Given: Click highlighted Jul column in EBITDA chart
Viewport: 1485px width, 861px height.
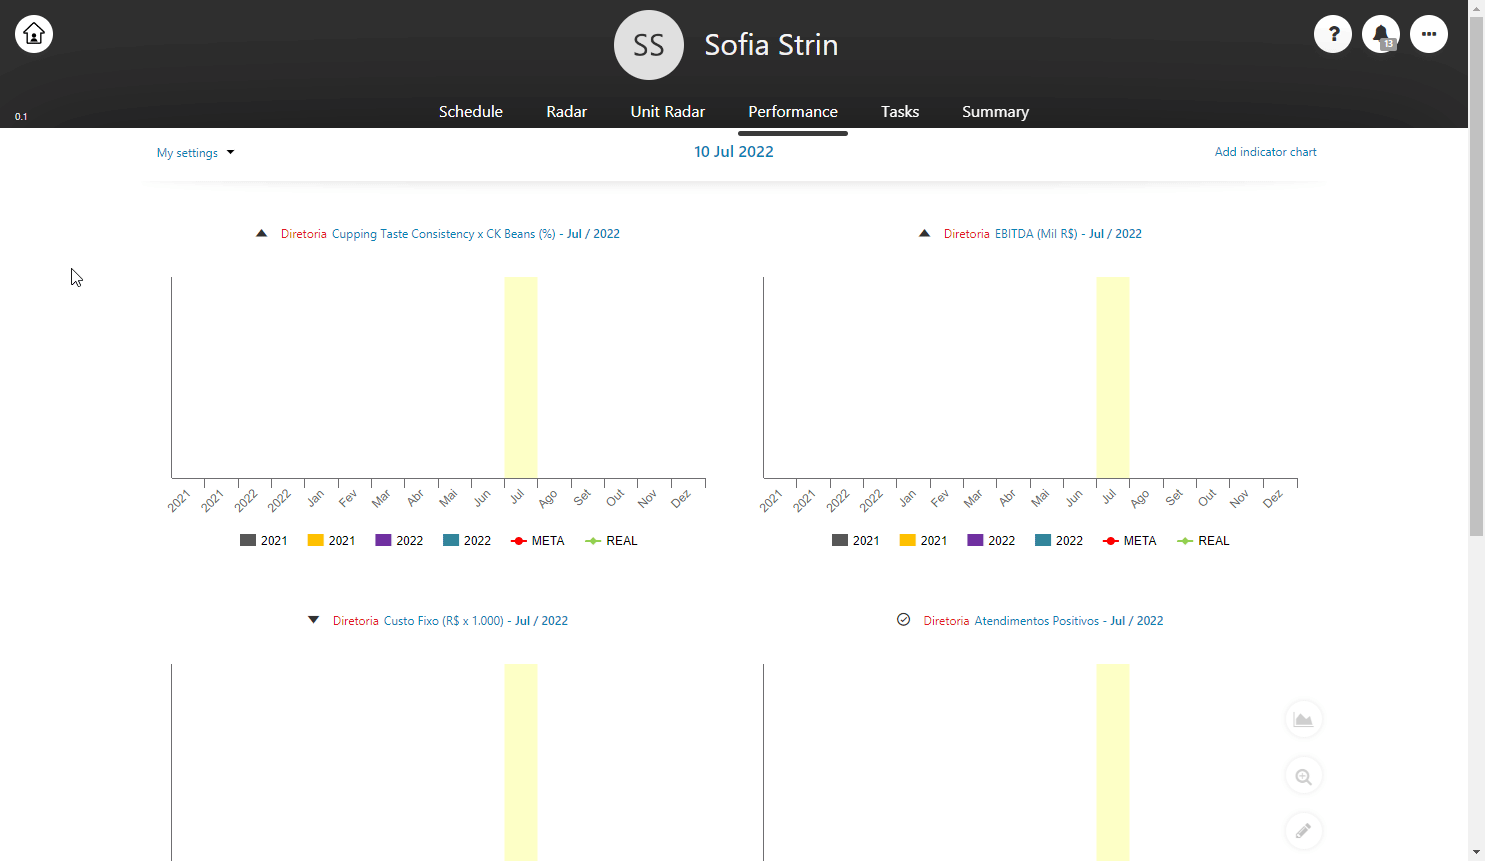Looking at the screenshot, I should [1113, 377].
